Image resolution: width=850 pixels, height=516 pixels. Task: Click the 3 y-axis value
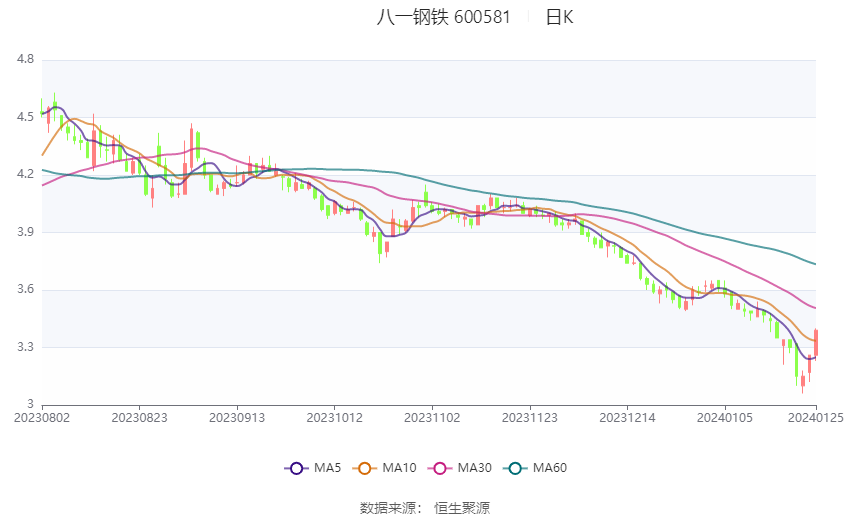(x=30, y=404)
